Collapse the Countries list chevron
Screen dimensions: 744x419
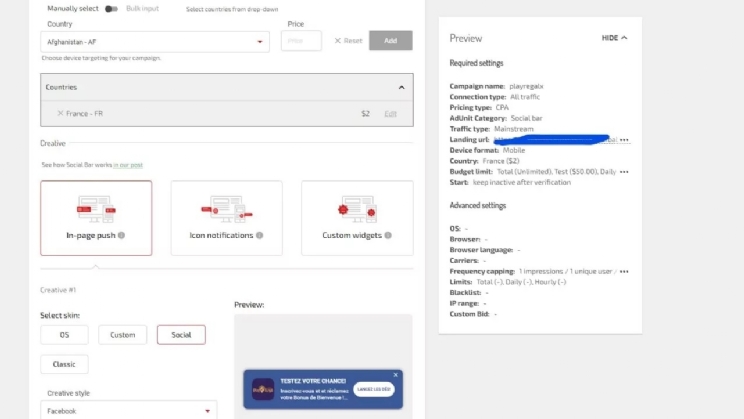pos(402,87)
